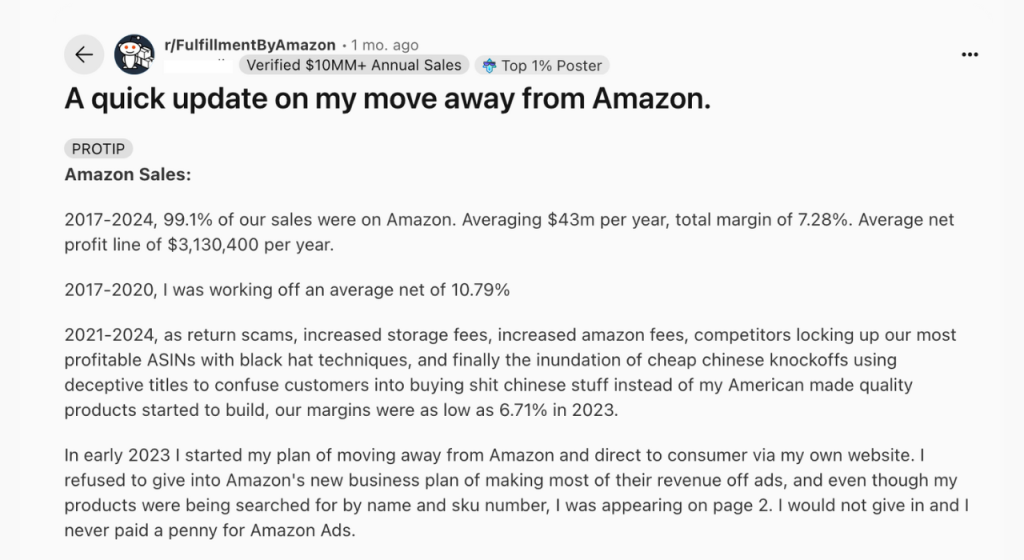1024x560 pixels.
Task: Click the post title about moving away from Amazon
Action: 387,99
